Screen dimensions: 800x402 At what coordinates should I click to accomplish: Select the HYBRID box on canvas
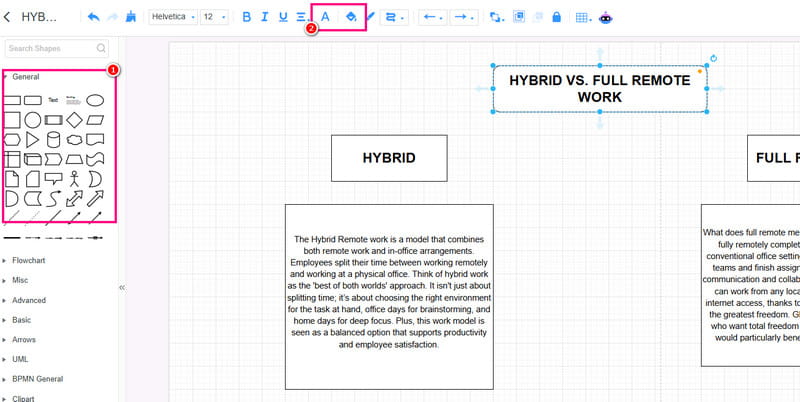click(x=389, y=158)
